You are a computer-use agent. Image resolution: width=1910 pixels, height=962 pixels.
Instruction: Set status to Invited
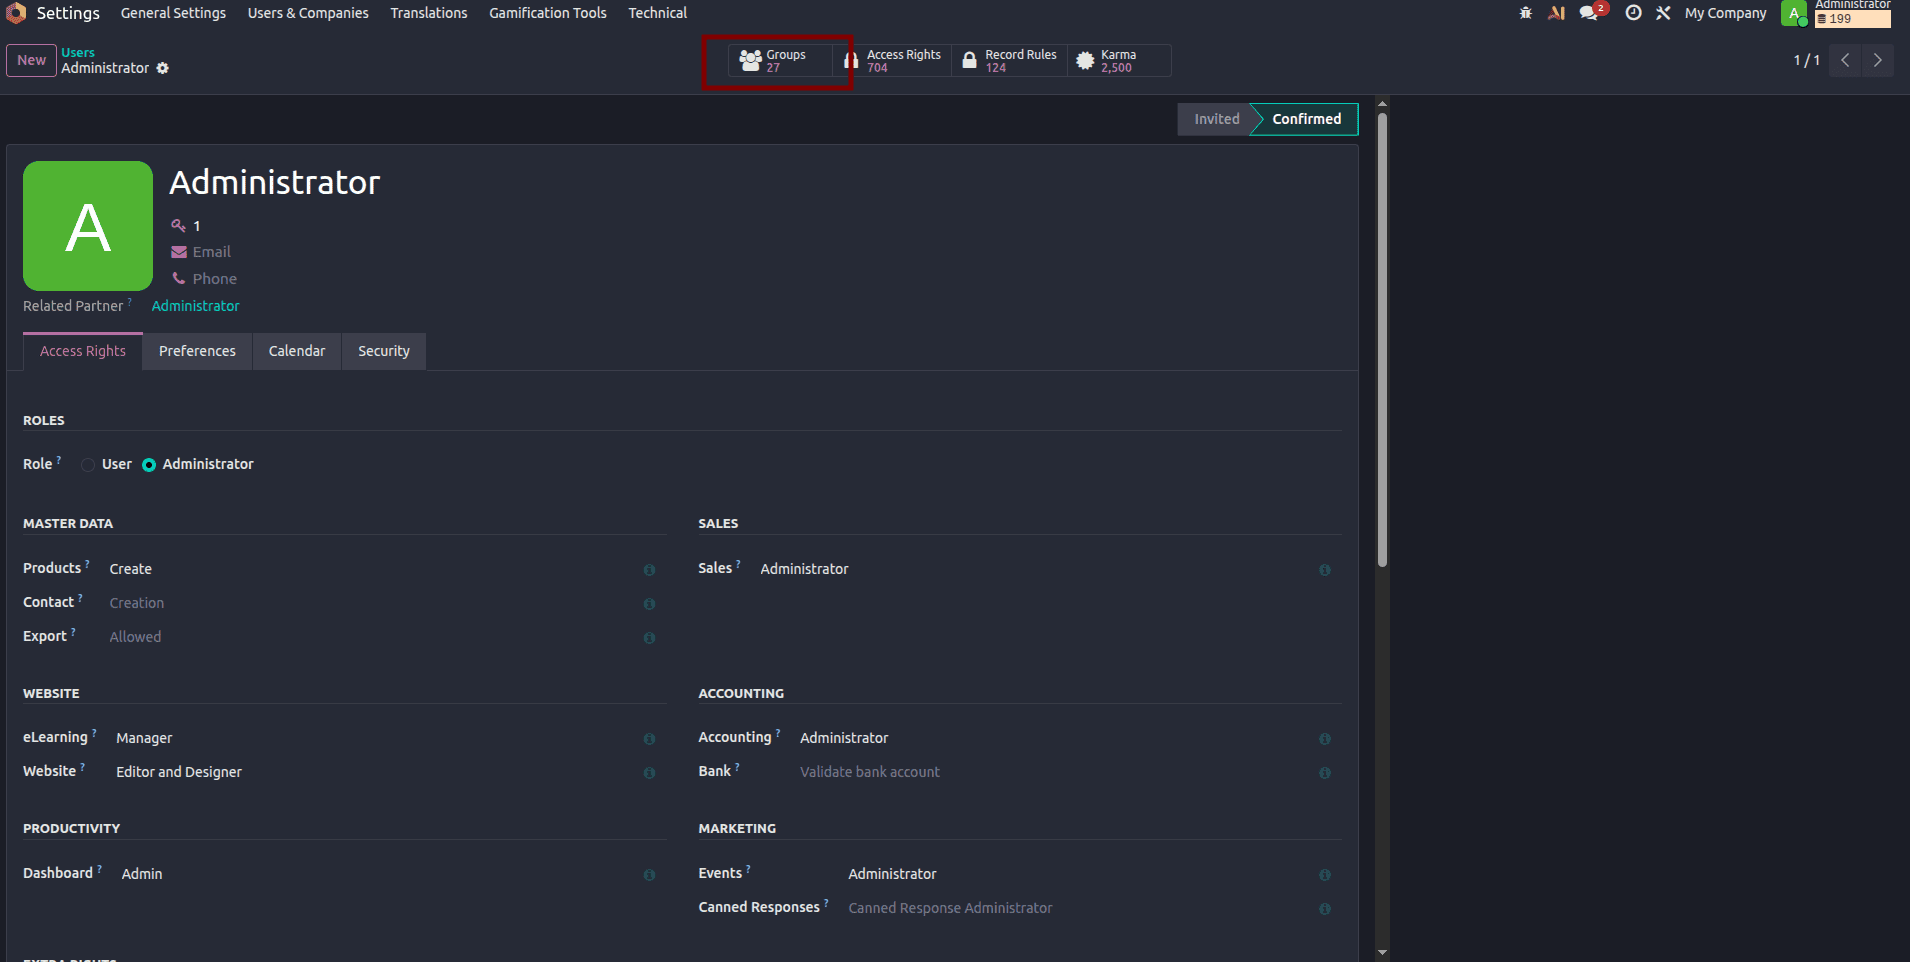click(1216, 119)
